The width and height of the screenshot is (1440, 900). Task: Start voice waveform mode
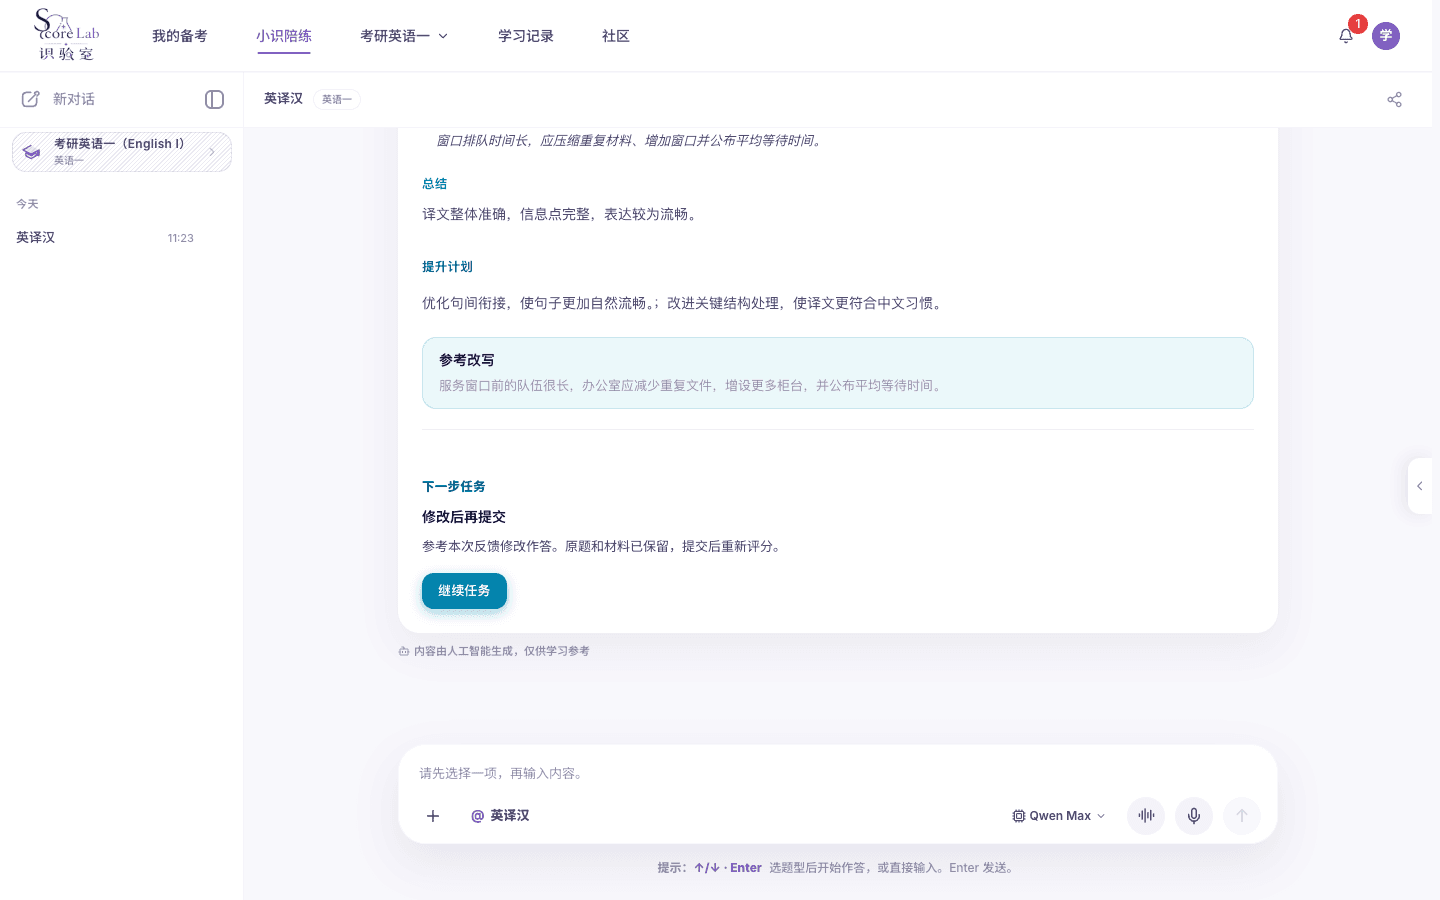coord(1146,816)
